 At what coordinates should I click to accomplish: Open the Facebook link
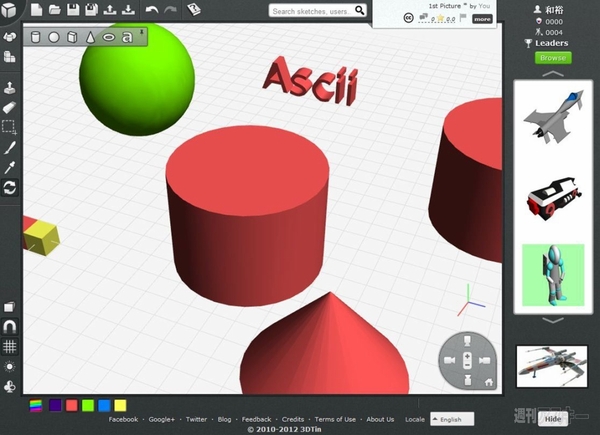[x=123, y=419]
